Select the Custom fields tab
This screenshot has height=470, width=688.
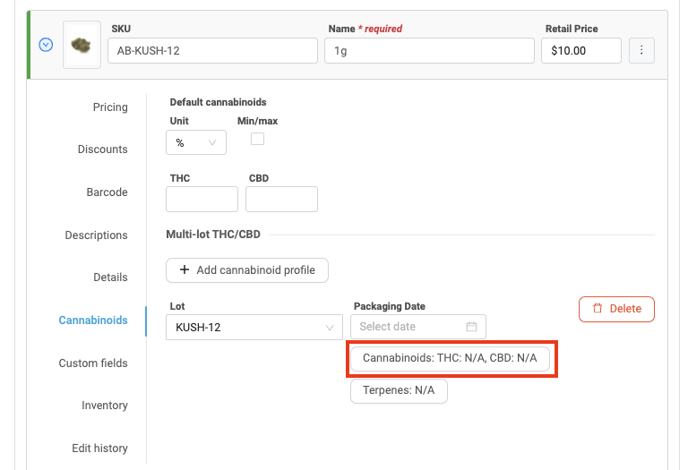click(x=93, y=363)
